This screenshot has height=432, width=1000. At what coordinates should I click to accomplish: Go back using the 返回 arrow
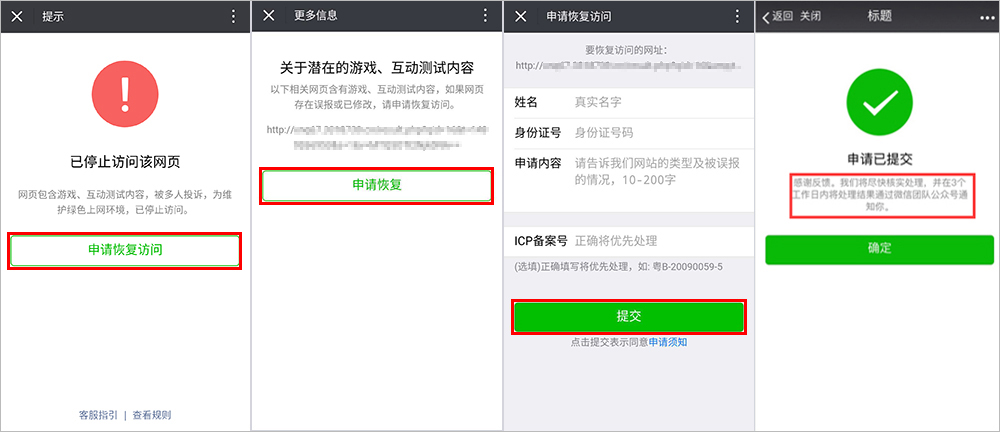tap(777, 17)
